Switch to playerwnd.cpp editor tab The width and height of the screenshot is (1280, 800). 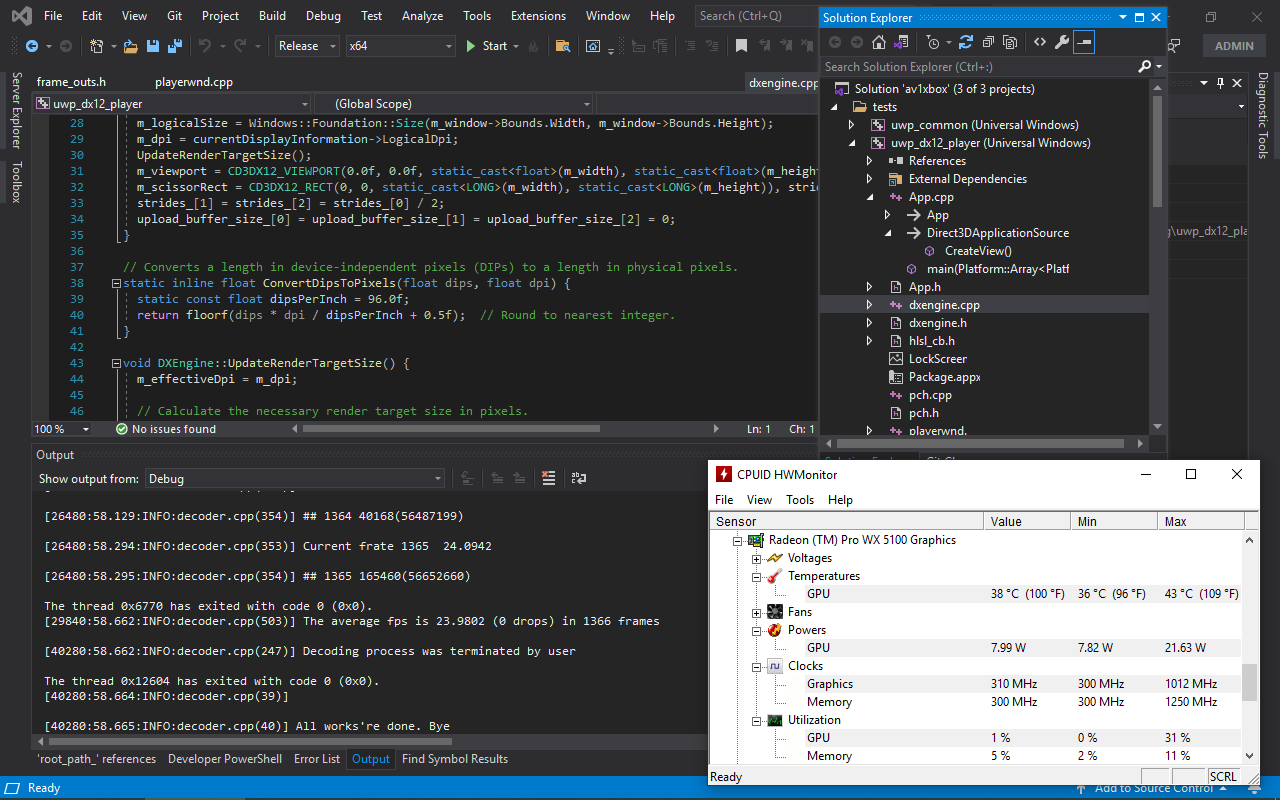click(x=194, y=82)
